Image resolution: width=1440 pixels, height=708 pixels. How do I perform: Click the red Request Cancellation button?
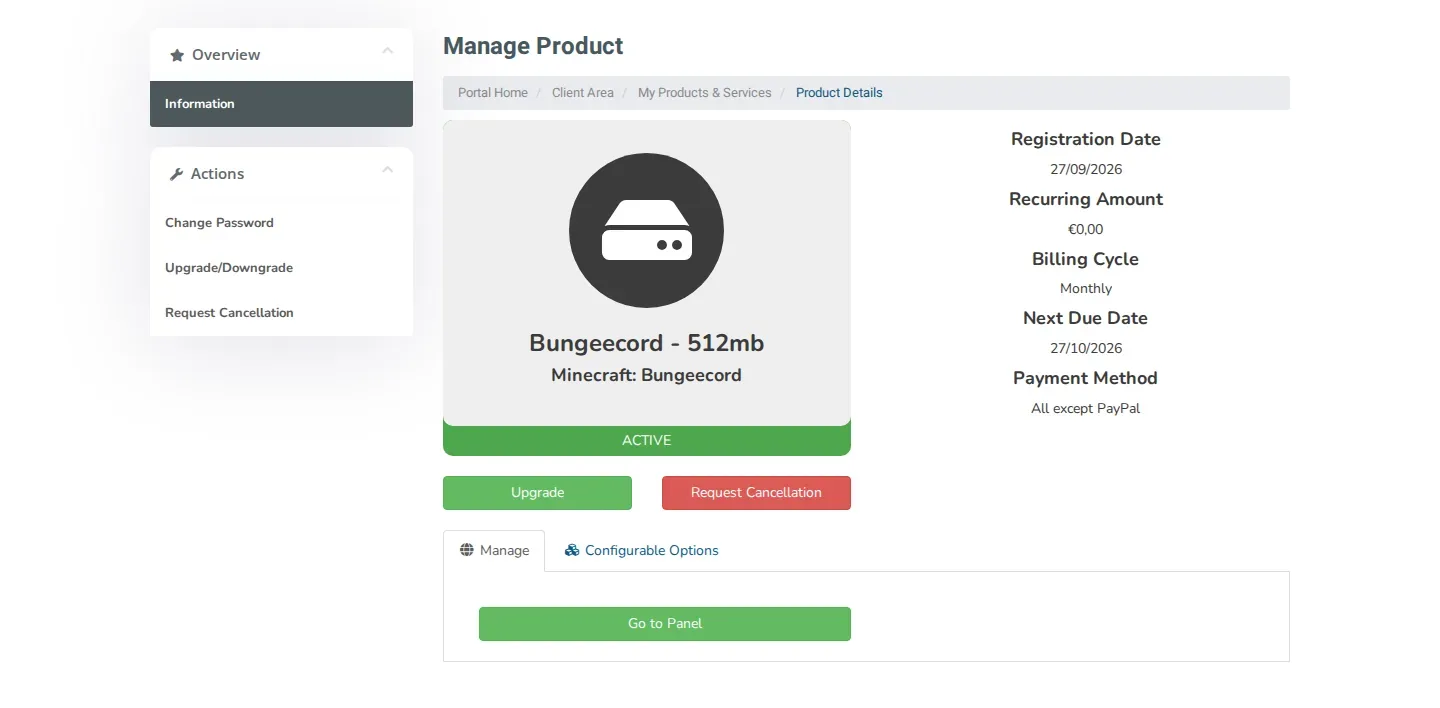[756, 493]
